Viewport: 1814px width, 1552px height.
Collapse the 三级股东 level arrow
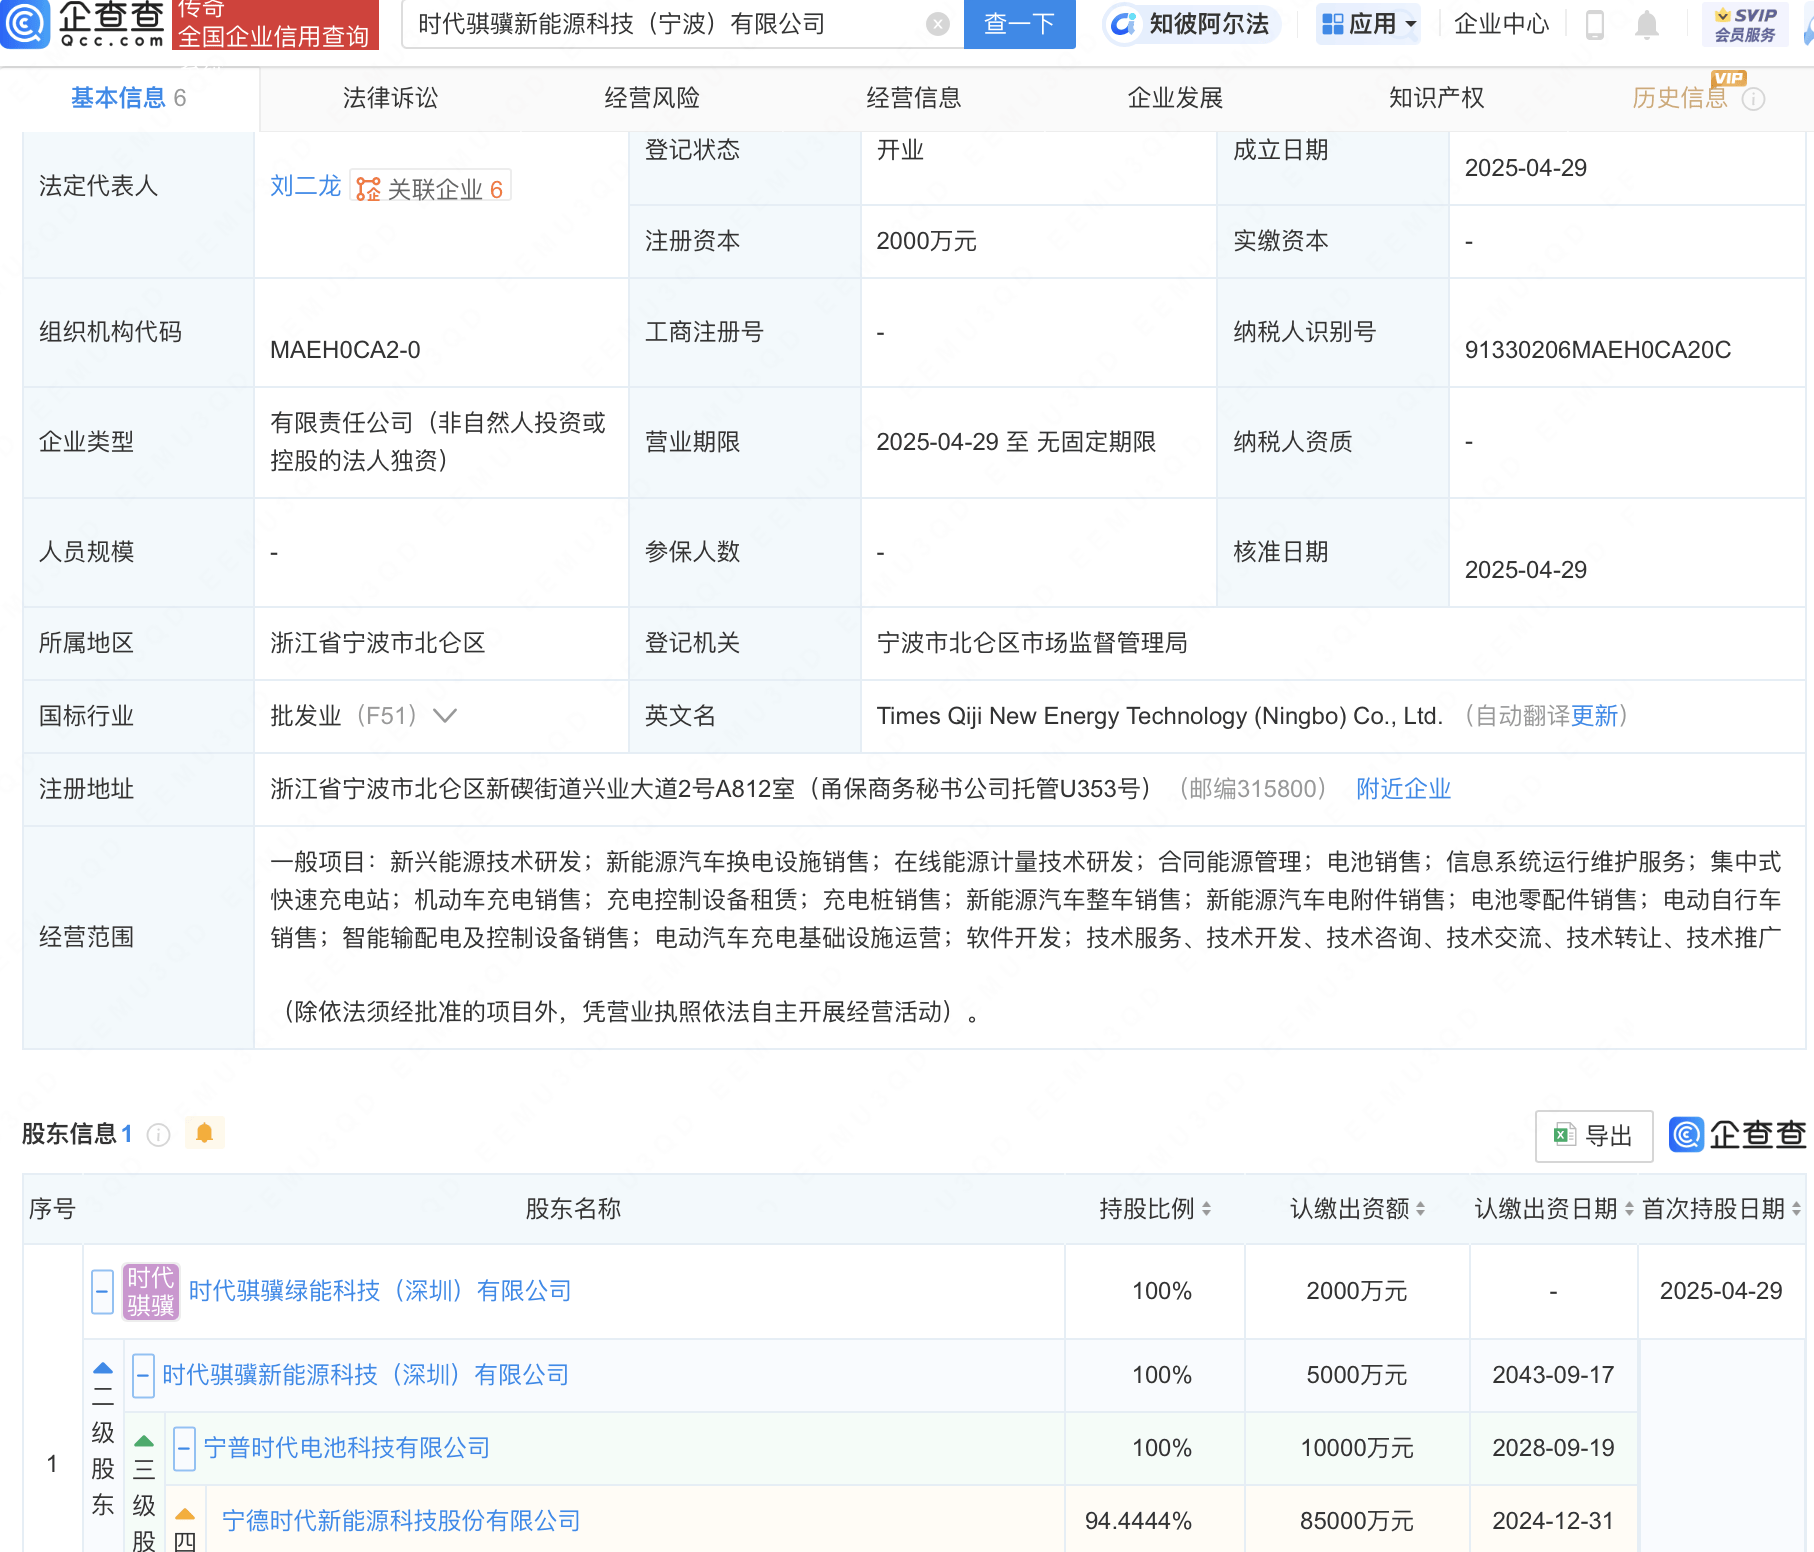pos(144,1441)
